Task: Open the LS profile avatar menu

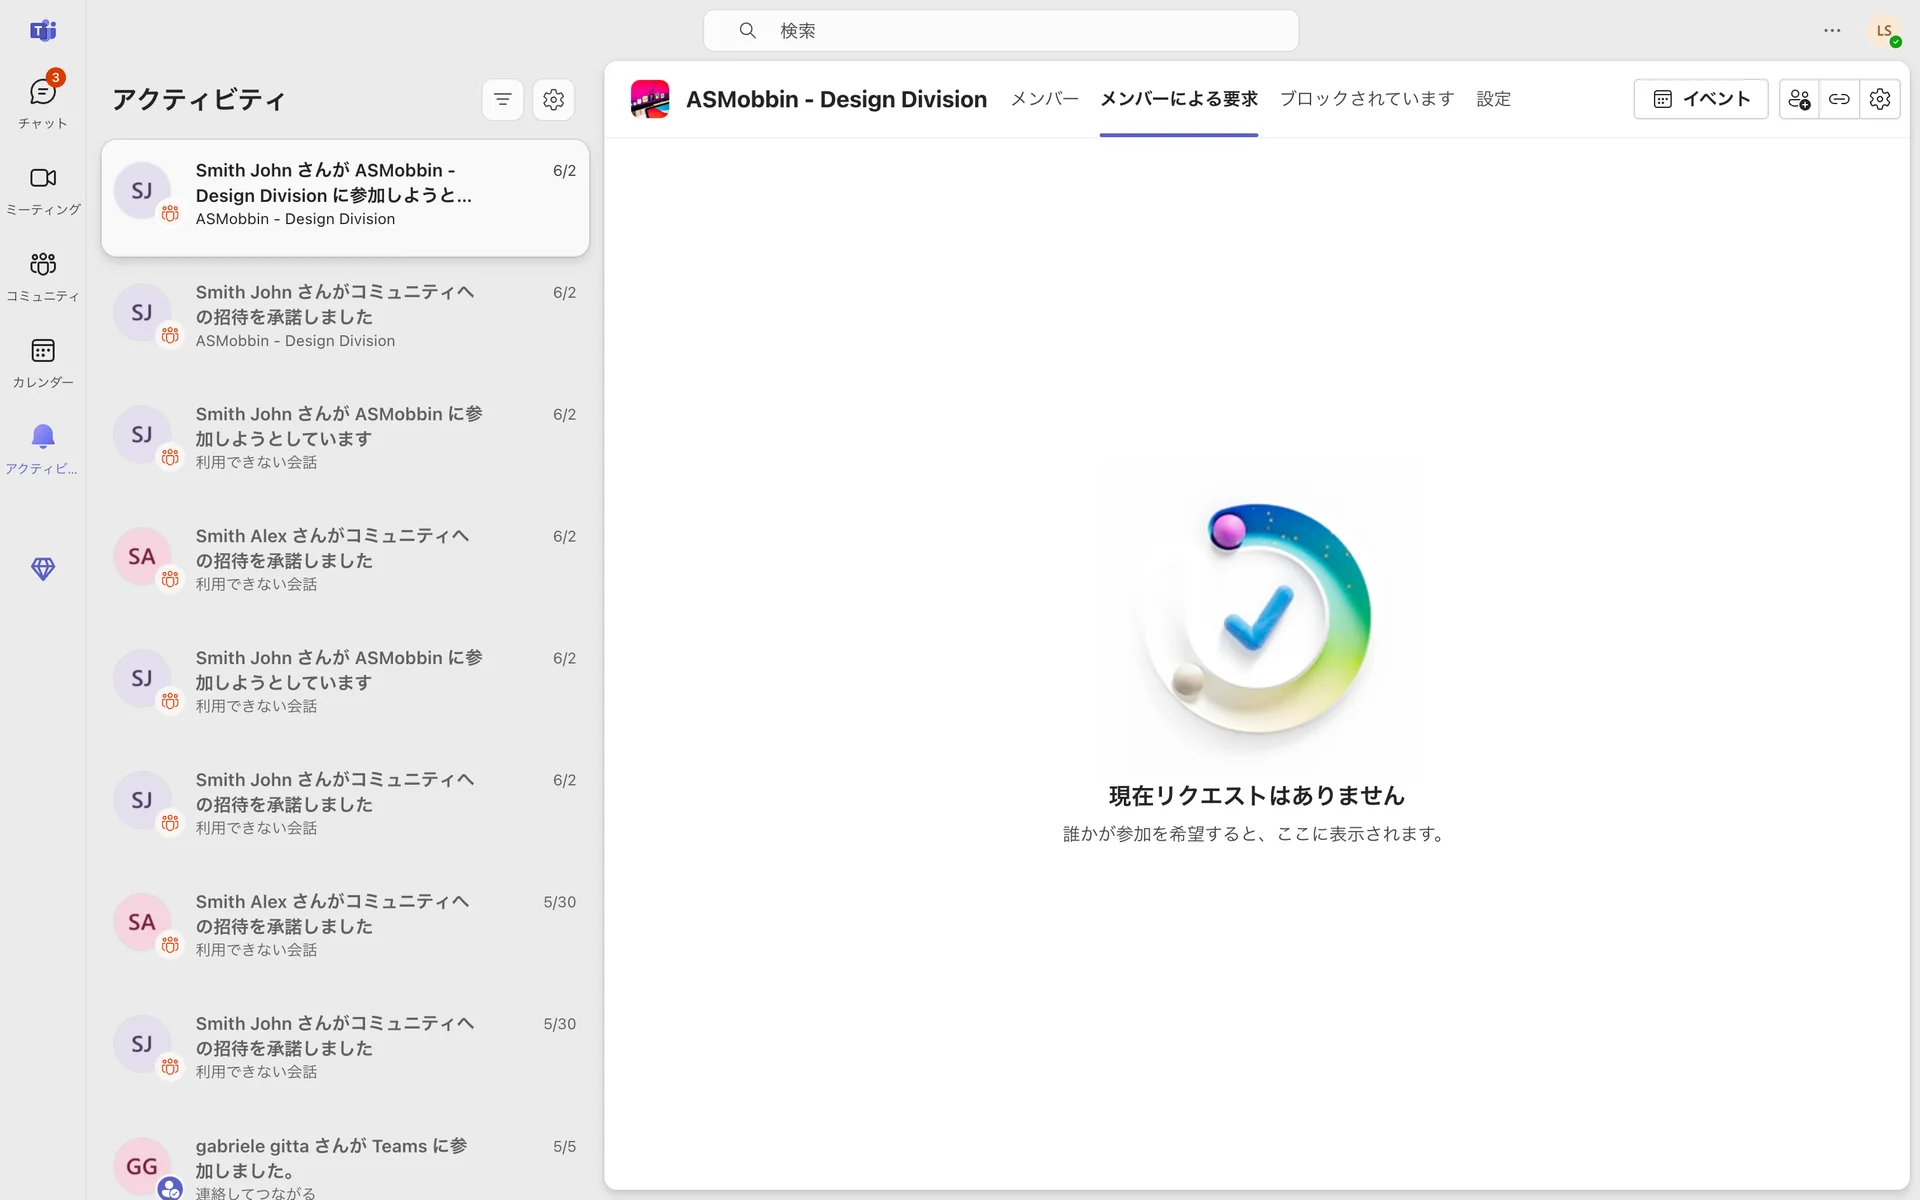Action: pyautogui.click(x=1884, y=31)
